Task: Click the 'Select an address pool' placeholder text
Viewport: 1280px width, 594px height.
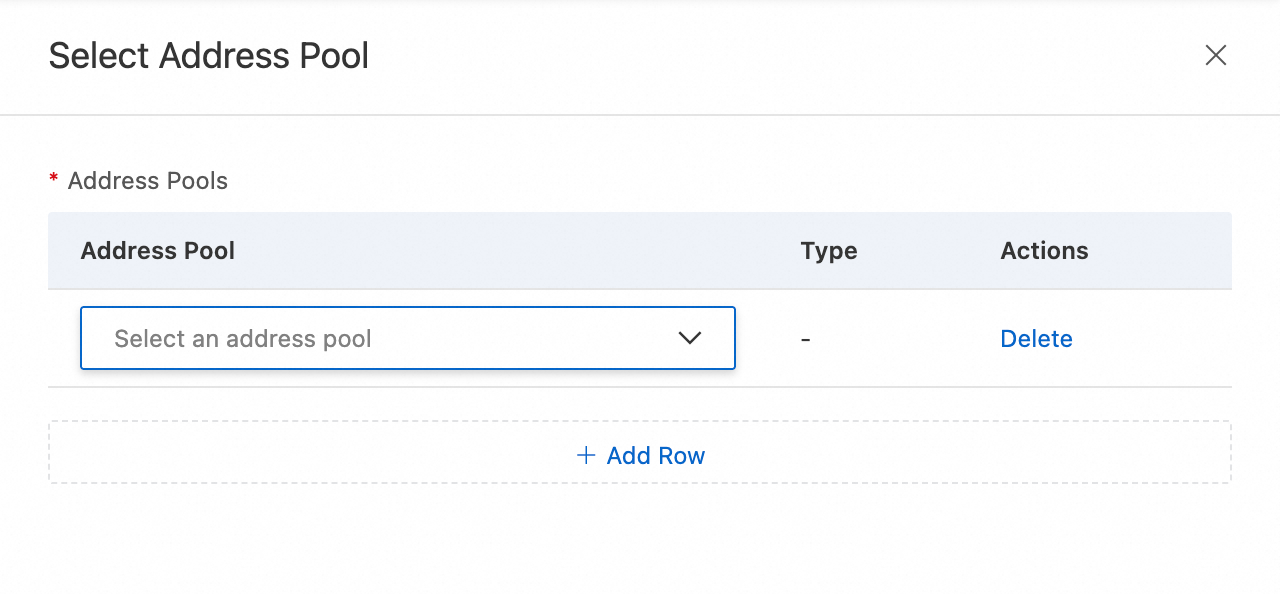Action: [243, 339]
